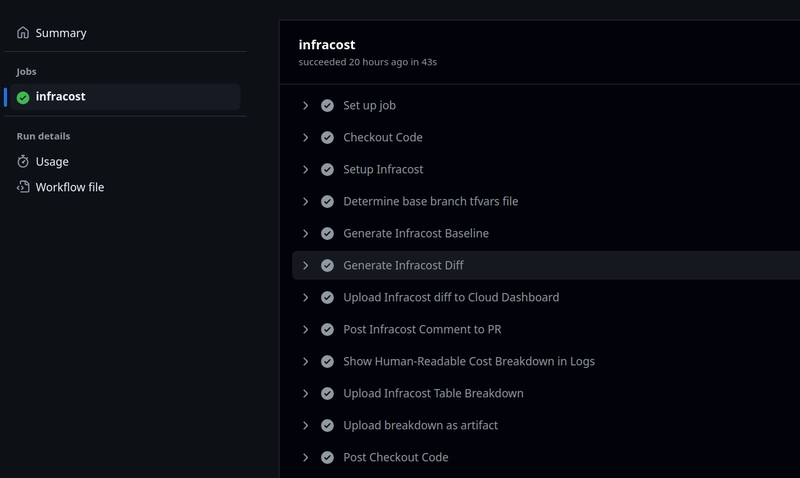
Task: Expand Post Checkout Code step chevron
Action: (x=305, y=458)
